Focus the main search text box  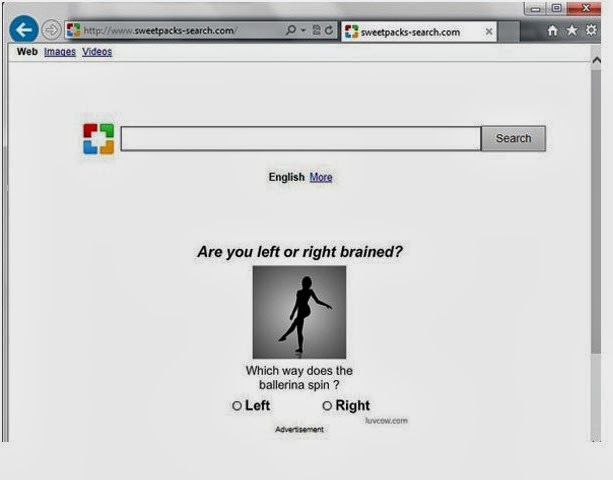coord(301,138)
